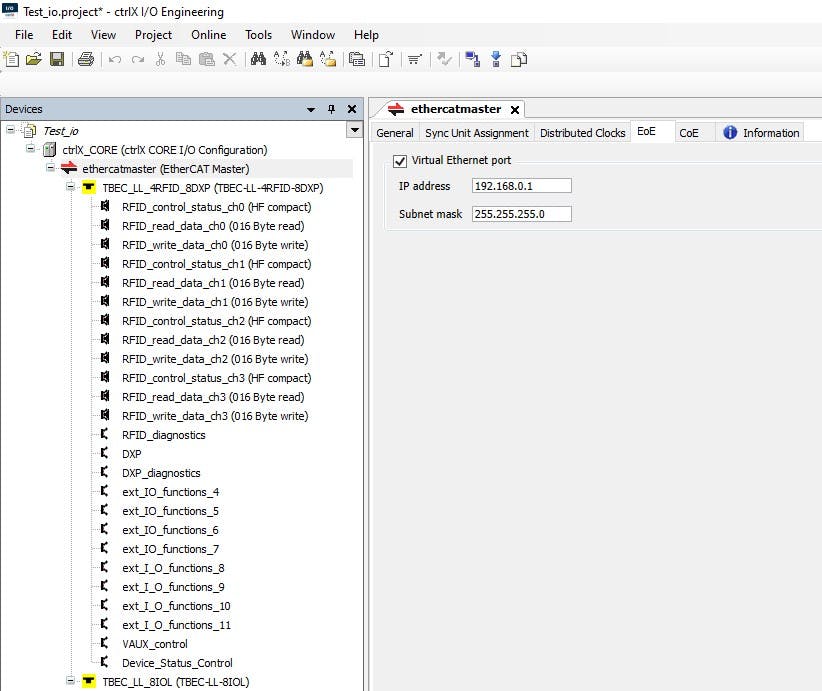The width and height of the screenshot is (822, 691).
Task: Click the blue download arrow icon
Action: pos(496,59)
